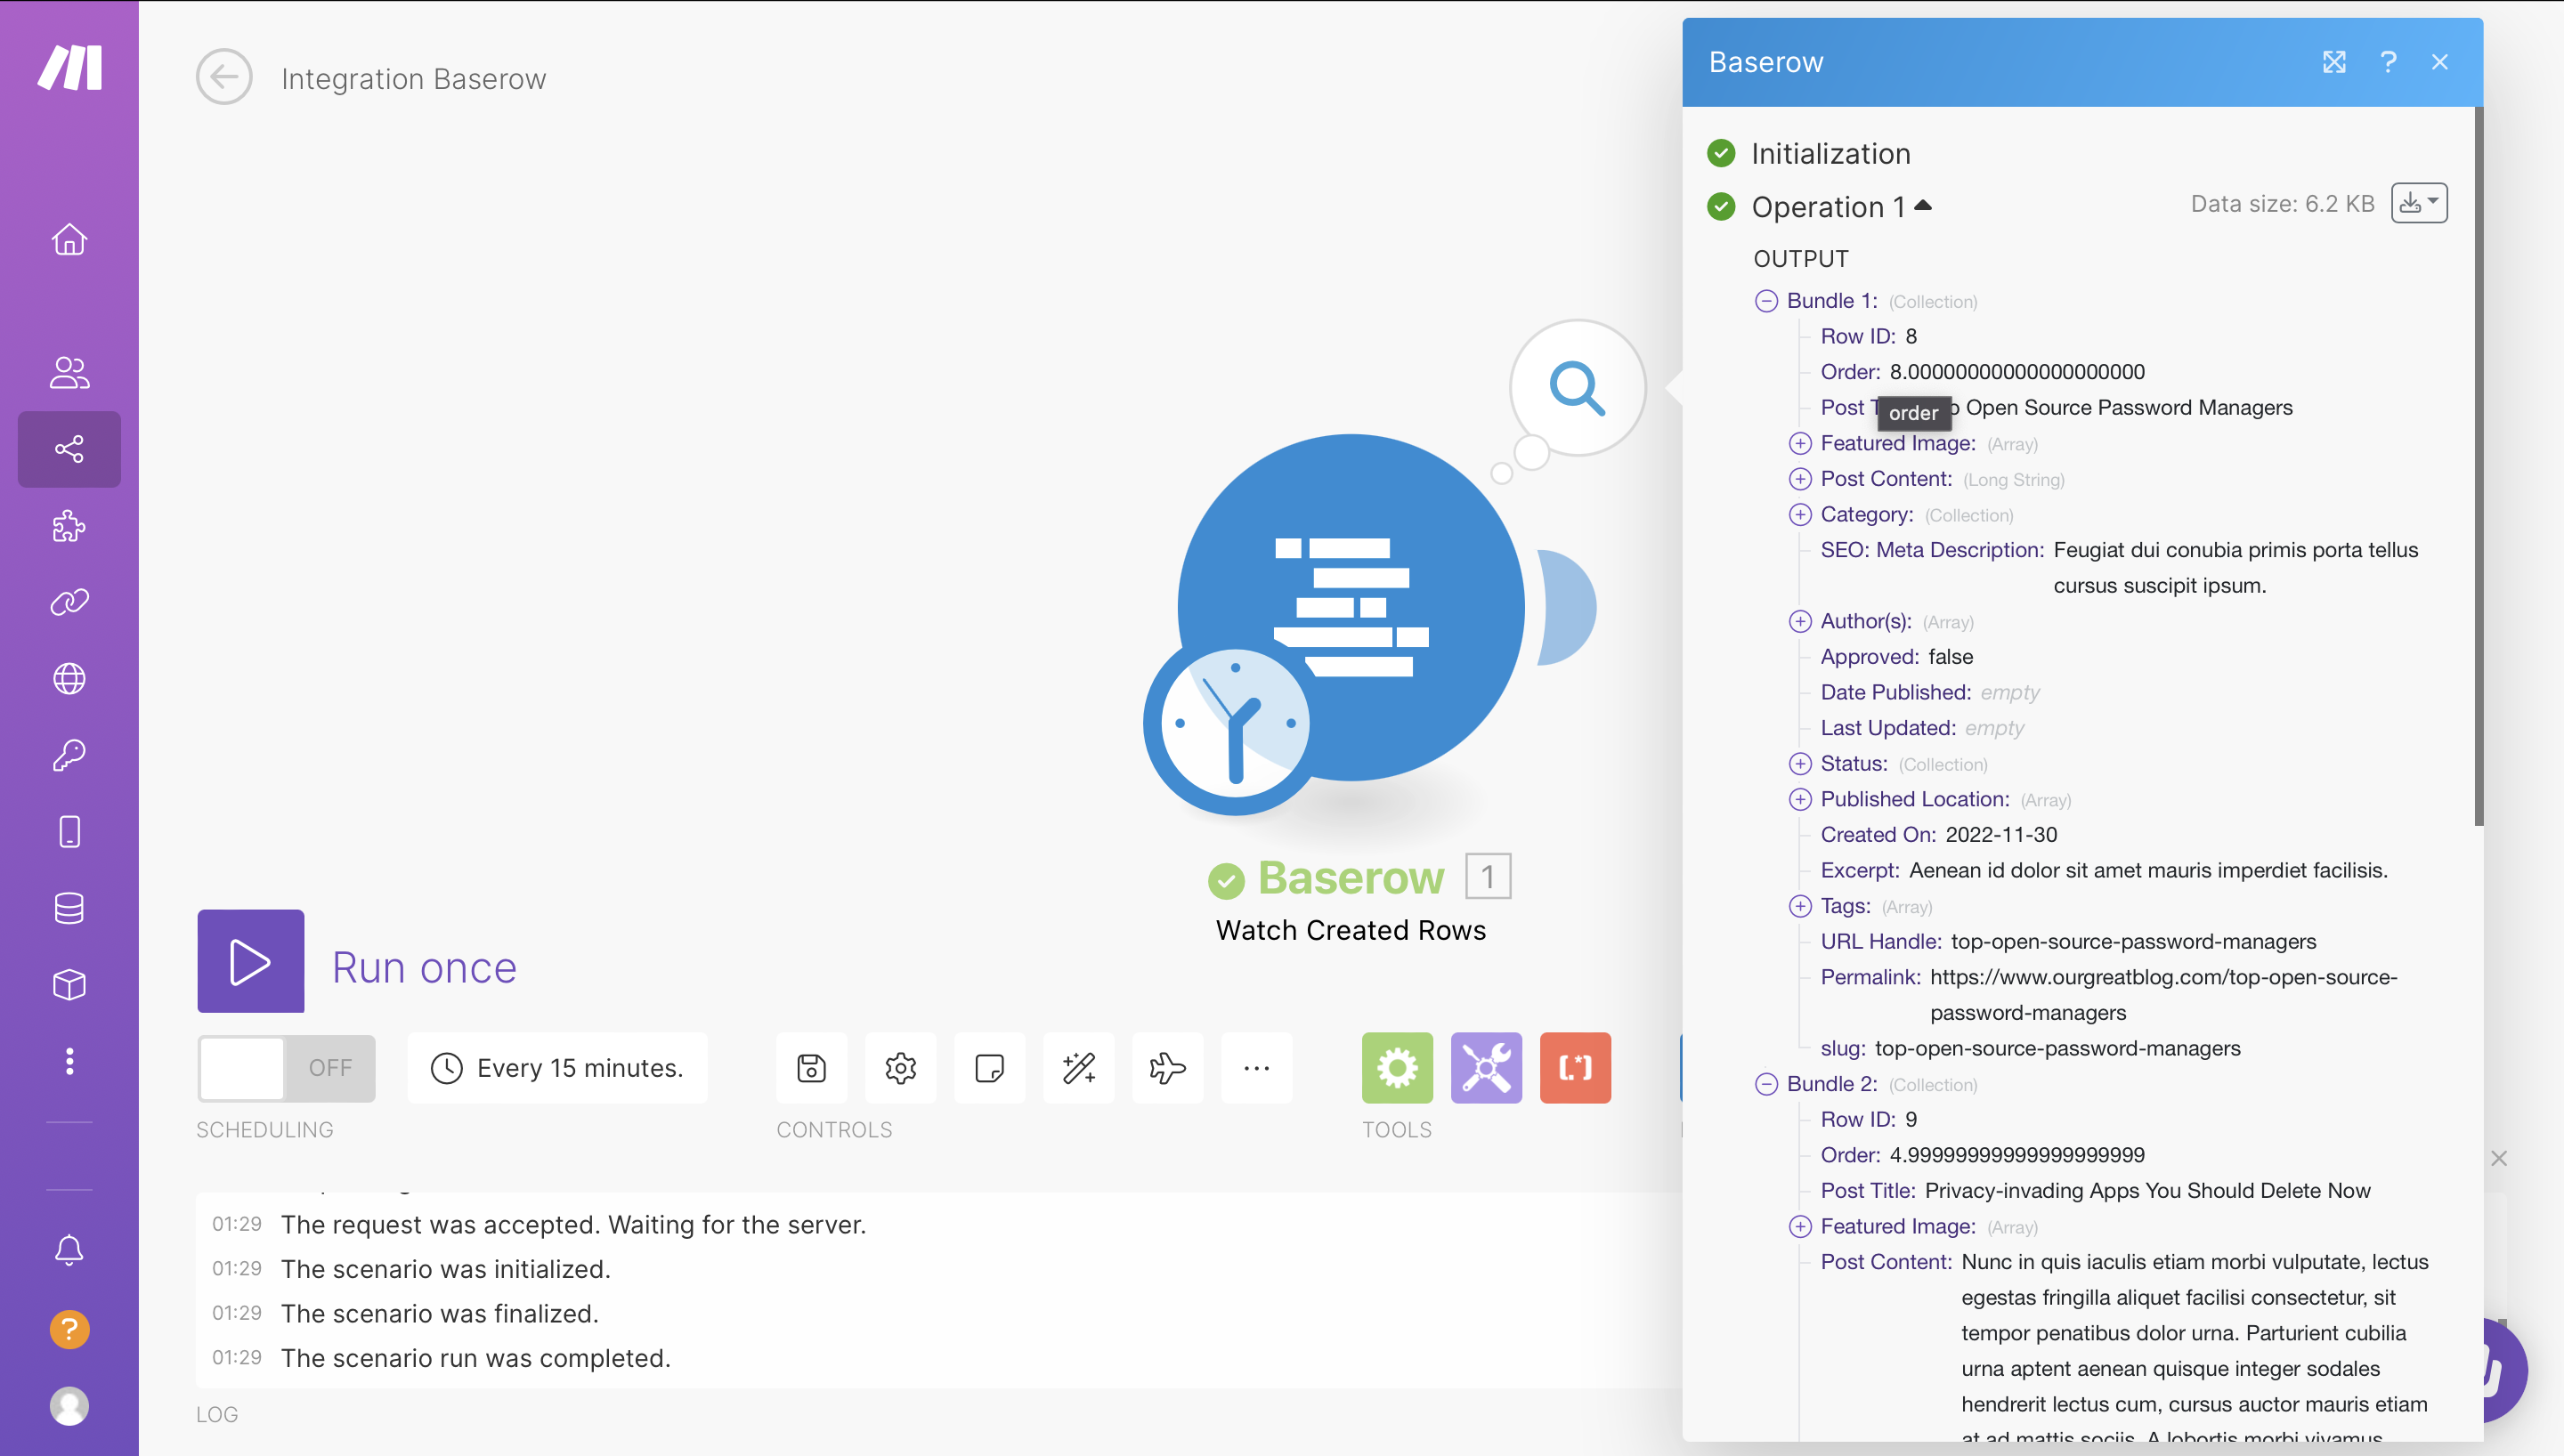The width and height of the screenshot is (2564, 1456).
Task: Open the red Text parser icon
Action: pos(1575,1068)
